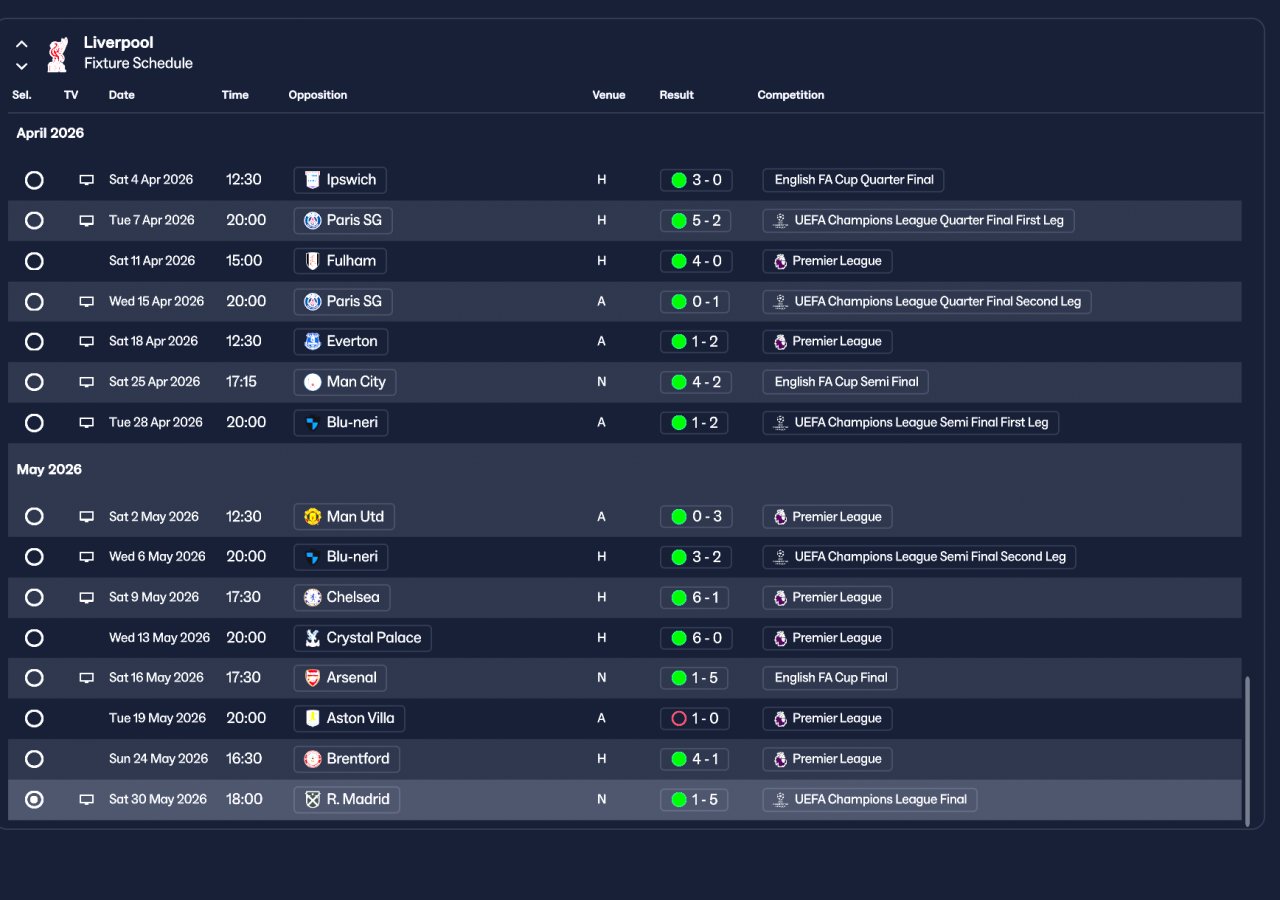The width and height of the screenshot is (1280, 900).
Task: Open the 1 - 0 Aston Villa result
Action: click(696, 718)
